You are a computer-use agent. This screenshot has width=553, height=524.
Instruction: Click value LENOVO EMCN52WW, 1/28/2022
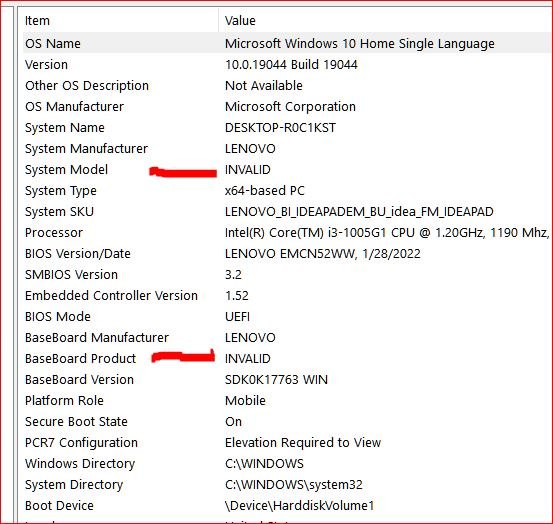tap(323, 254)
